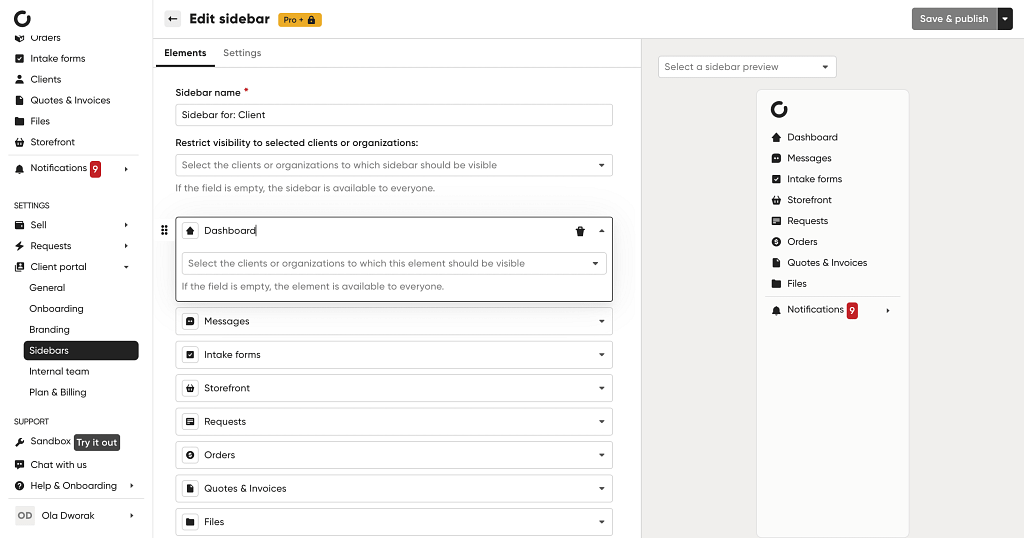Expand the Orders element
The height and width of the screenshot is (538, 1024).
coord(601,455)
